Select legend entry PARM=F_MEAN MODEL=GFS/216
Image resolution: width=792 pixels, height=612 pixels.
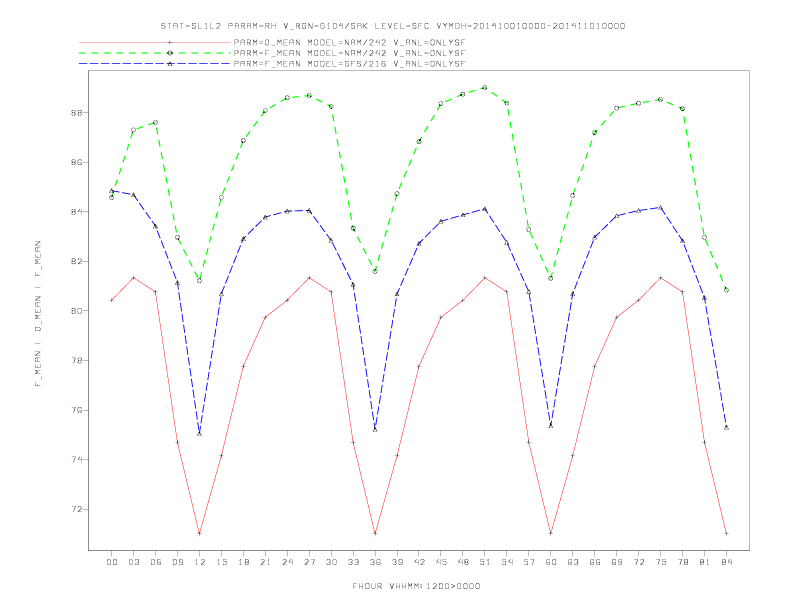pyautogui.click(x=349, y=64)
